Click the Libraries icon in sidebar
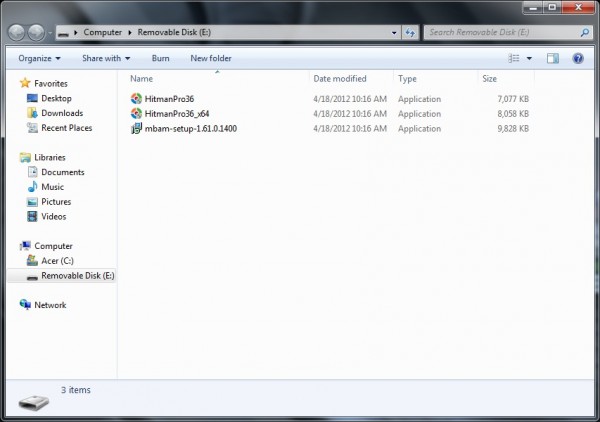The width and height of the screenshot is (600, 422). pyautogui.click(x=25, y=157)
